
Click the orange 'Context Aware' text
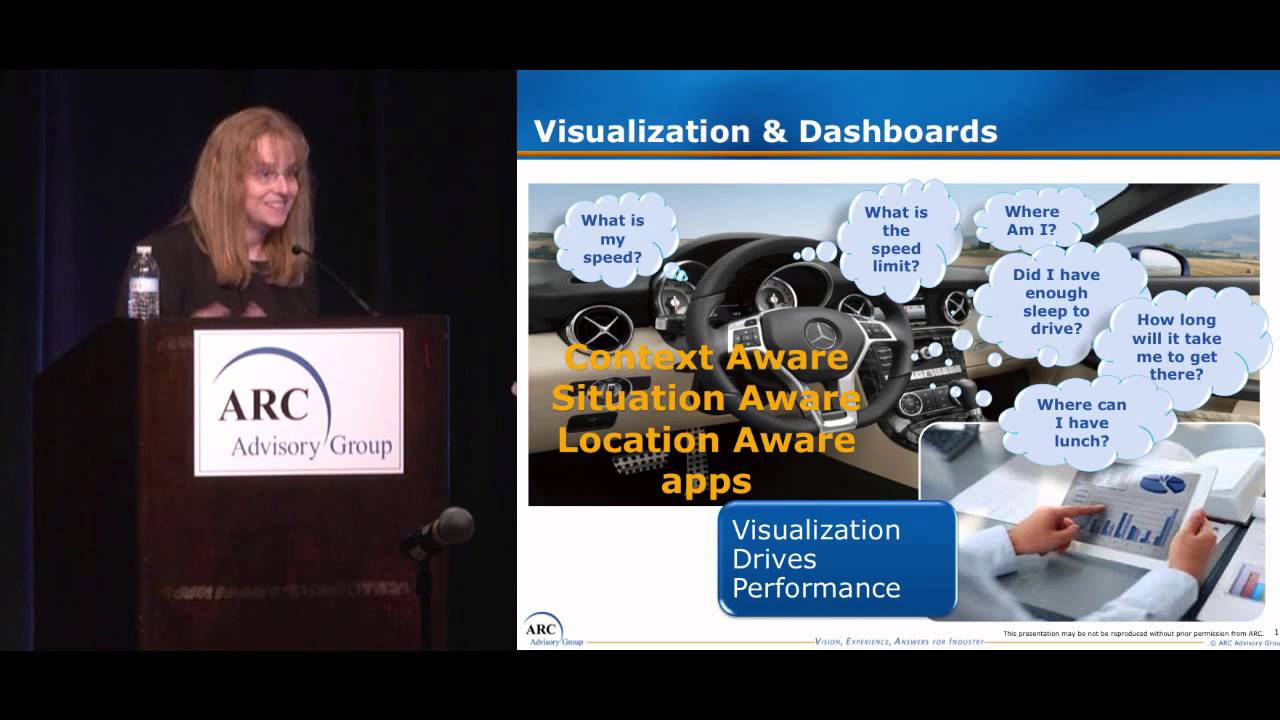706,357
